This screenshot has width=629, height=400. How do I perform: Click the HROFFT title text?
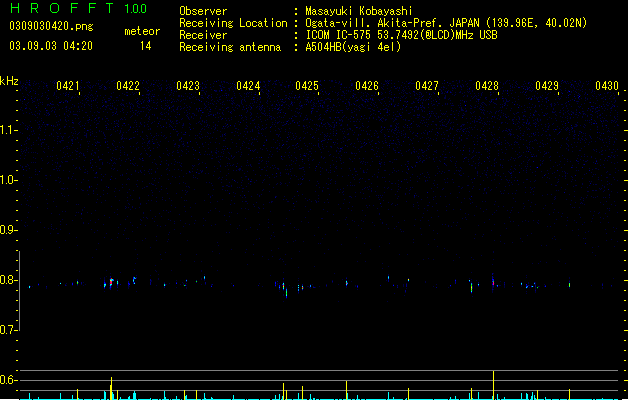(62, 8)
